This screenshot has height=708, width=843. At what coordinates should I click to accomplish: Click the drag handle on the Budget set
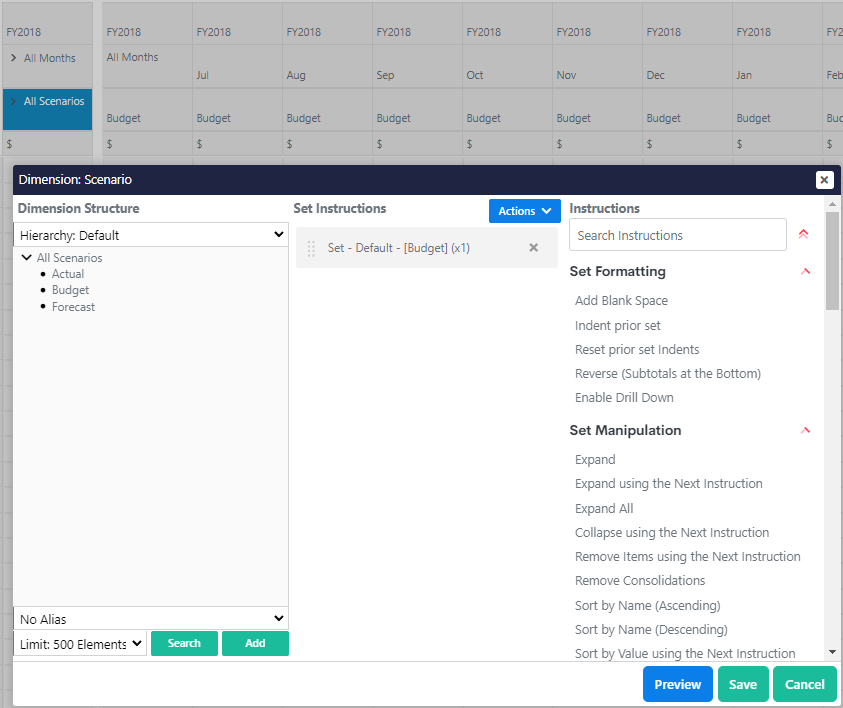tap(311, 247)
